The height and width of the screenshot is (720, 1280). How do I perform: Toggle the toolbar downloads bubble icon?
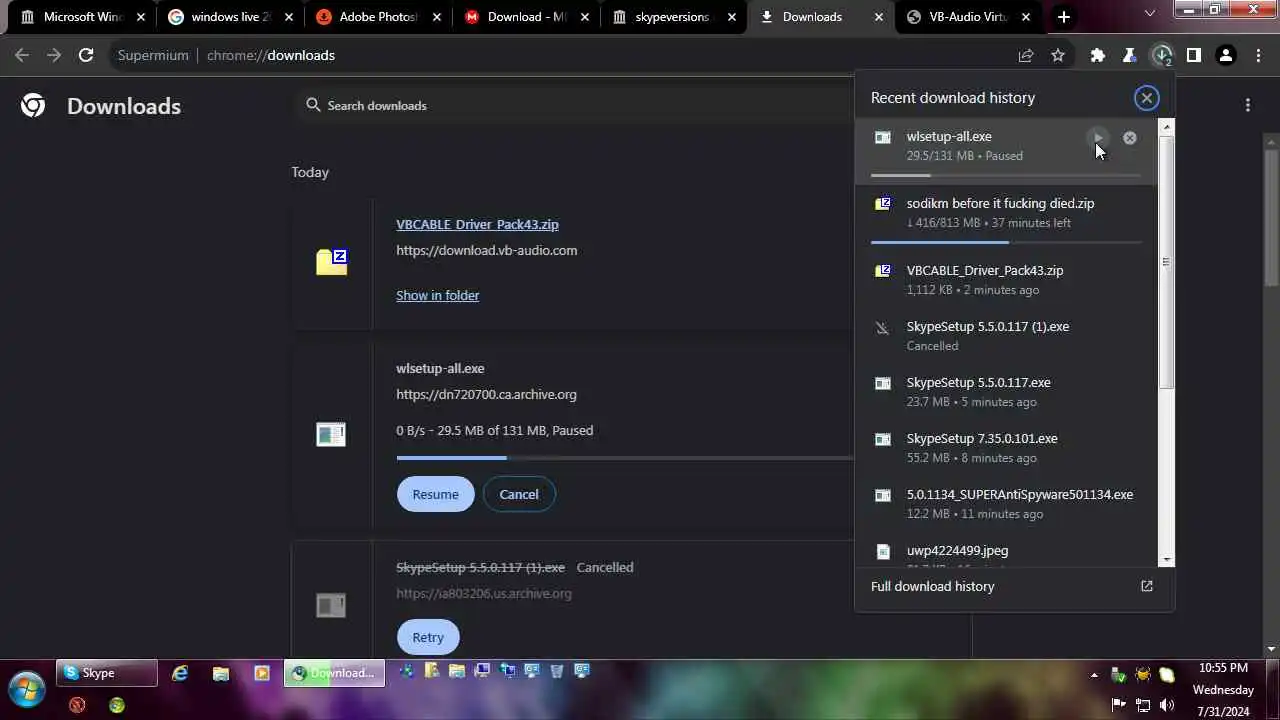click(x=1162, y=56)
